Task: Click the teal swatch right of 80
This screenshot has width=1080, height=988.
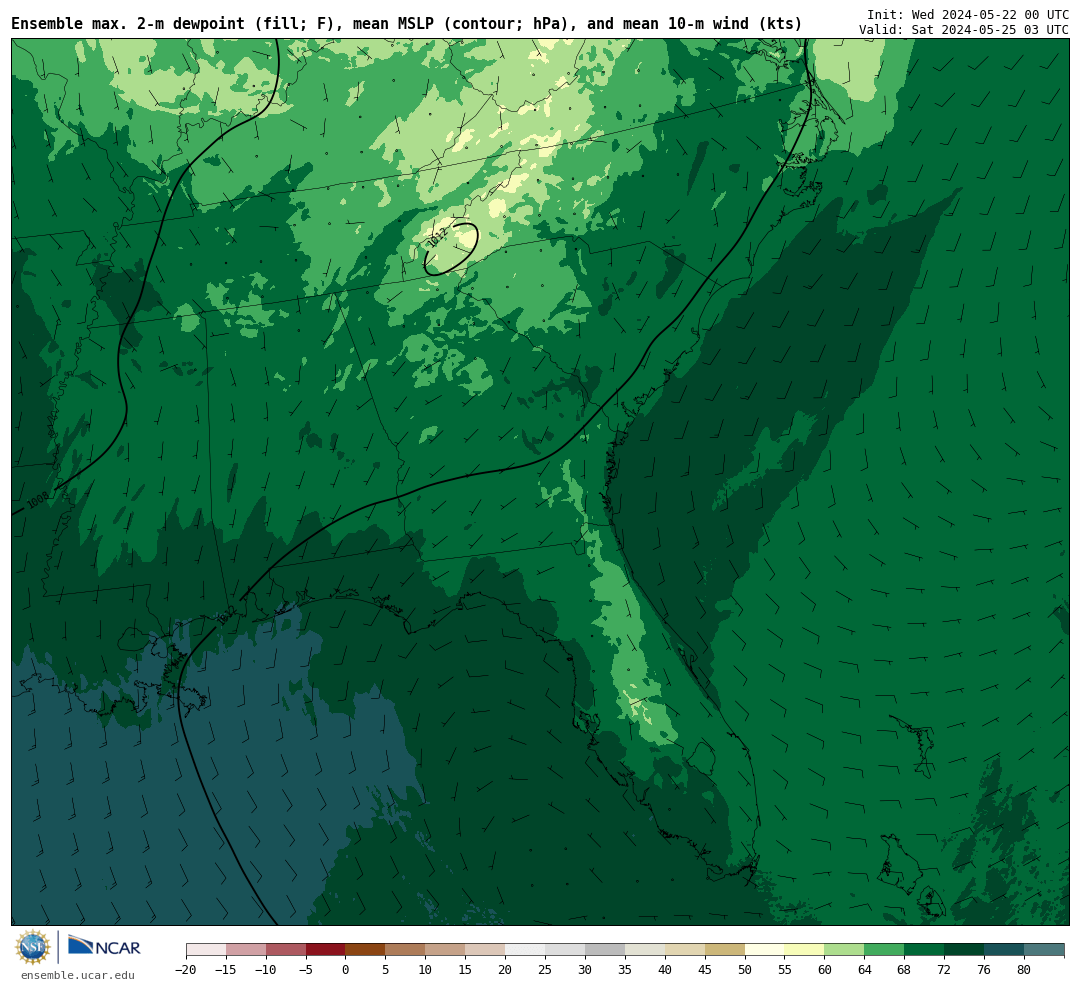Action: click(x=1045, y=950)
